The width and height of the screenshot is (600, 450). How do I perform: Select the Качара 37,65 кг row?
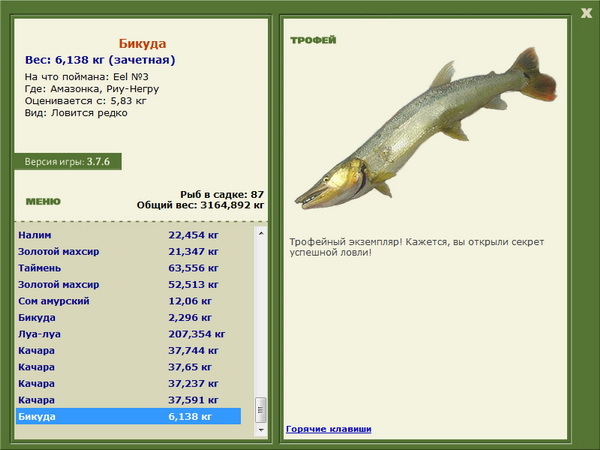click(x=129, y=367)
